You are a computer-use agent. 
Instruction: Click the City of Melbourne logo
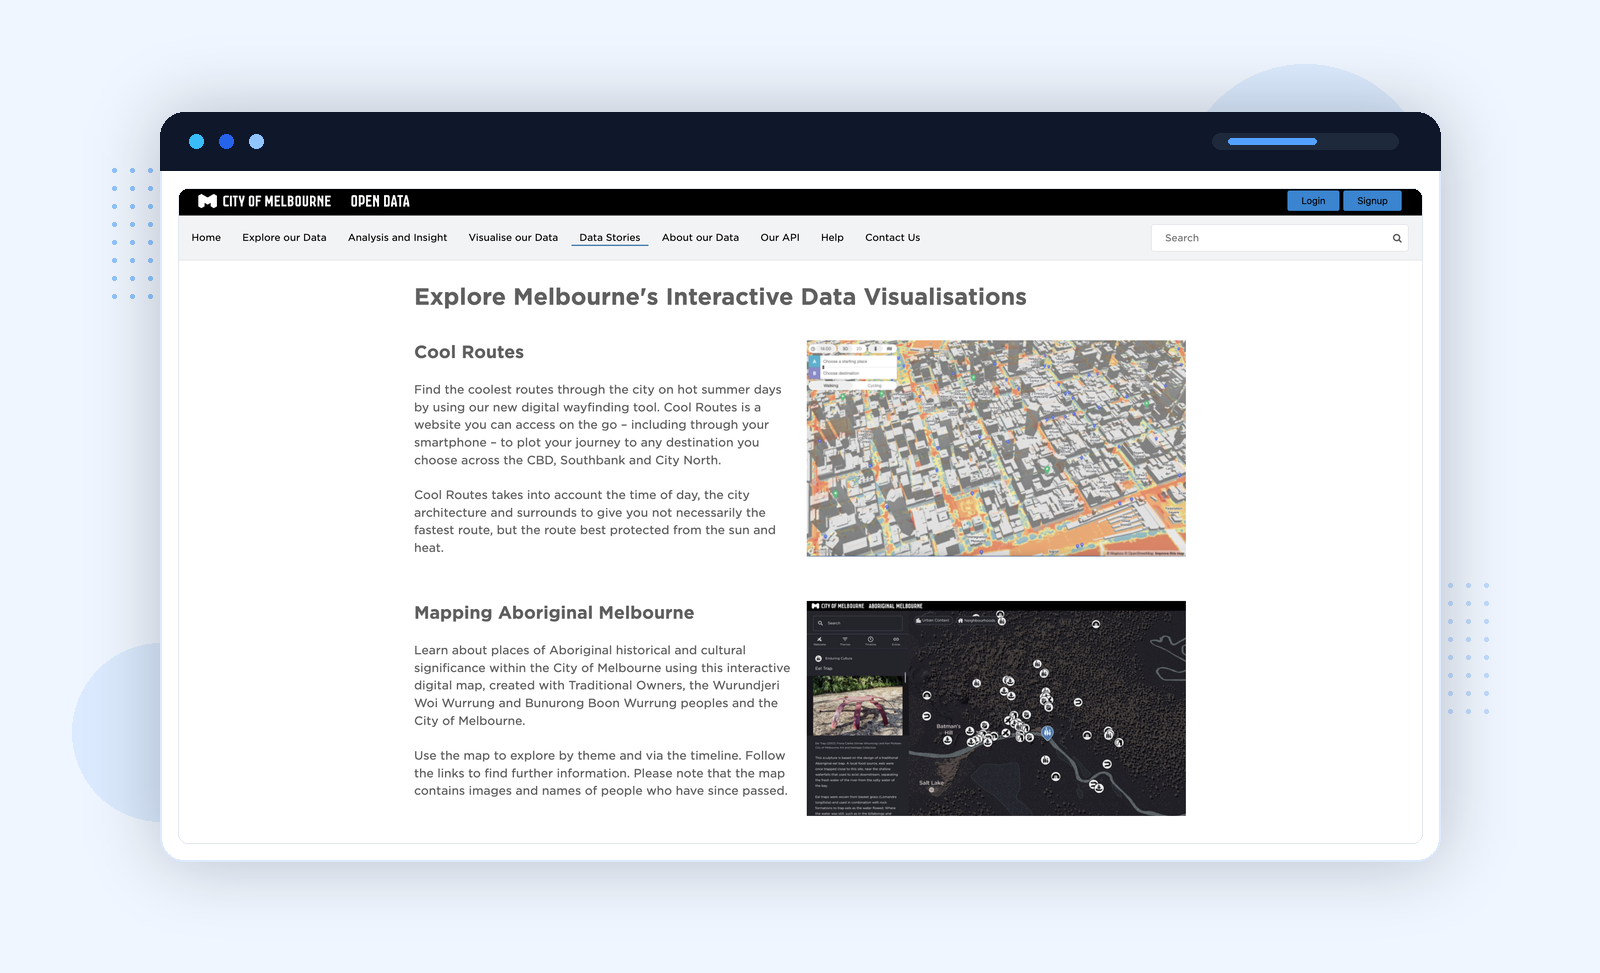pyautogui.click(x=265, y=201)
